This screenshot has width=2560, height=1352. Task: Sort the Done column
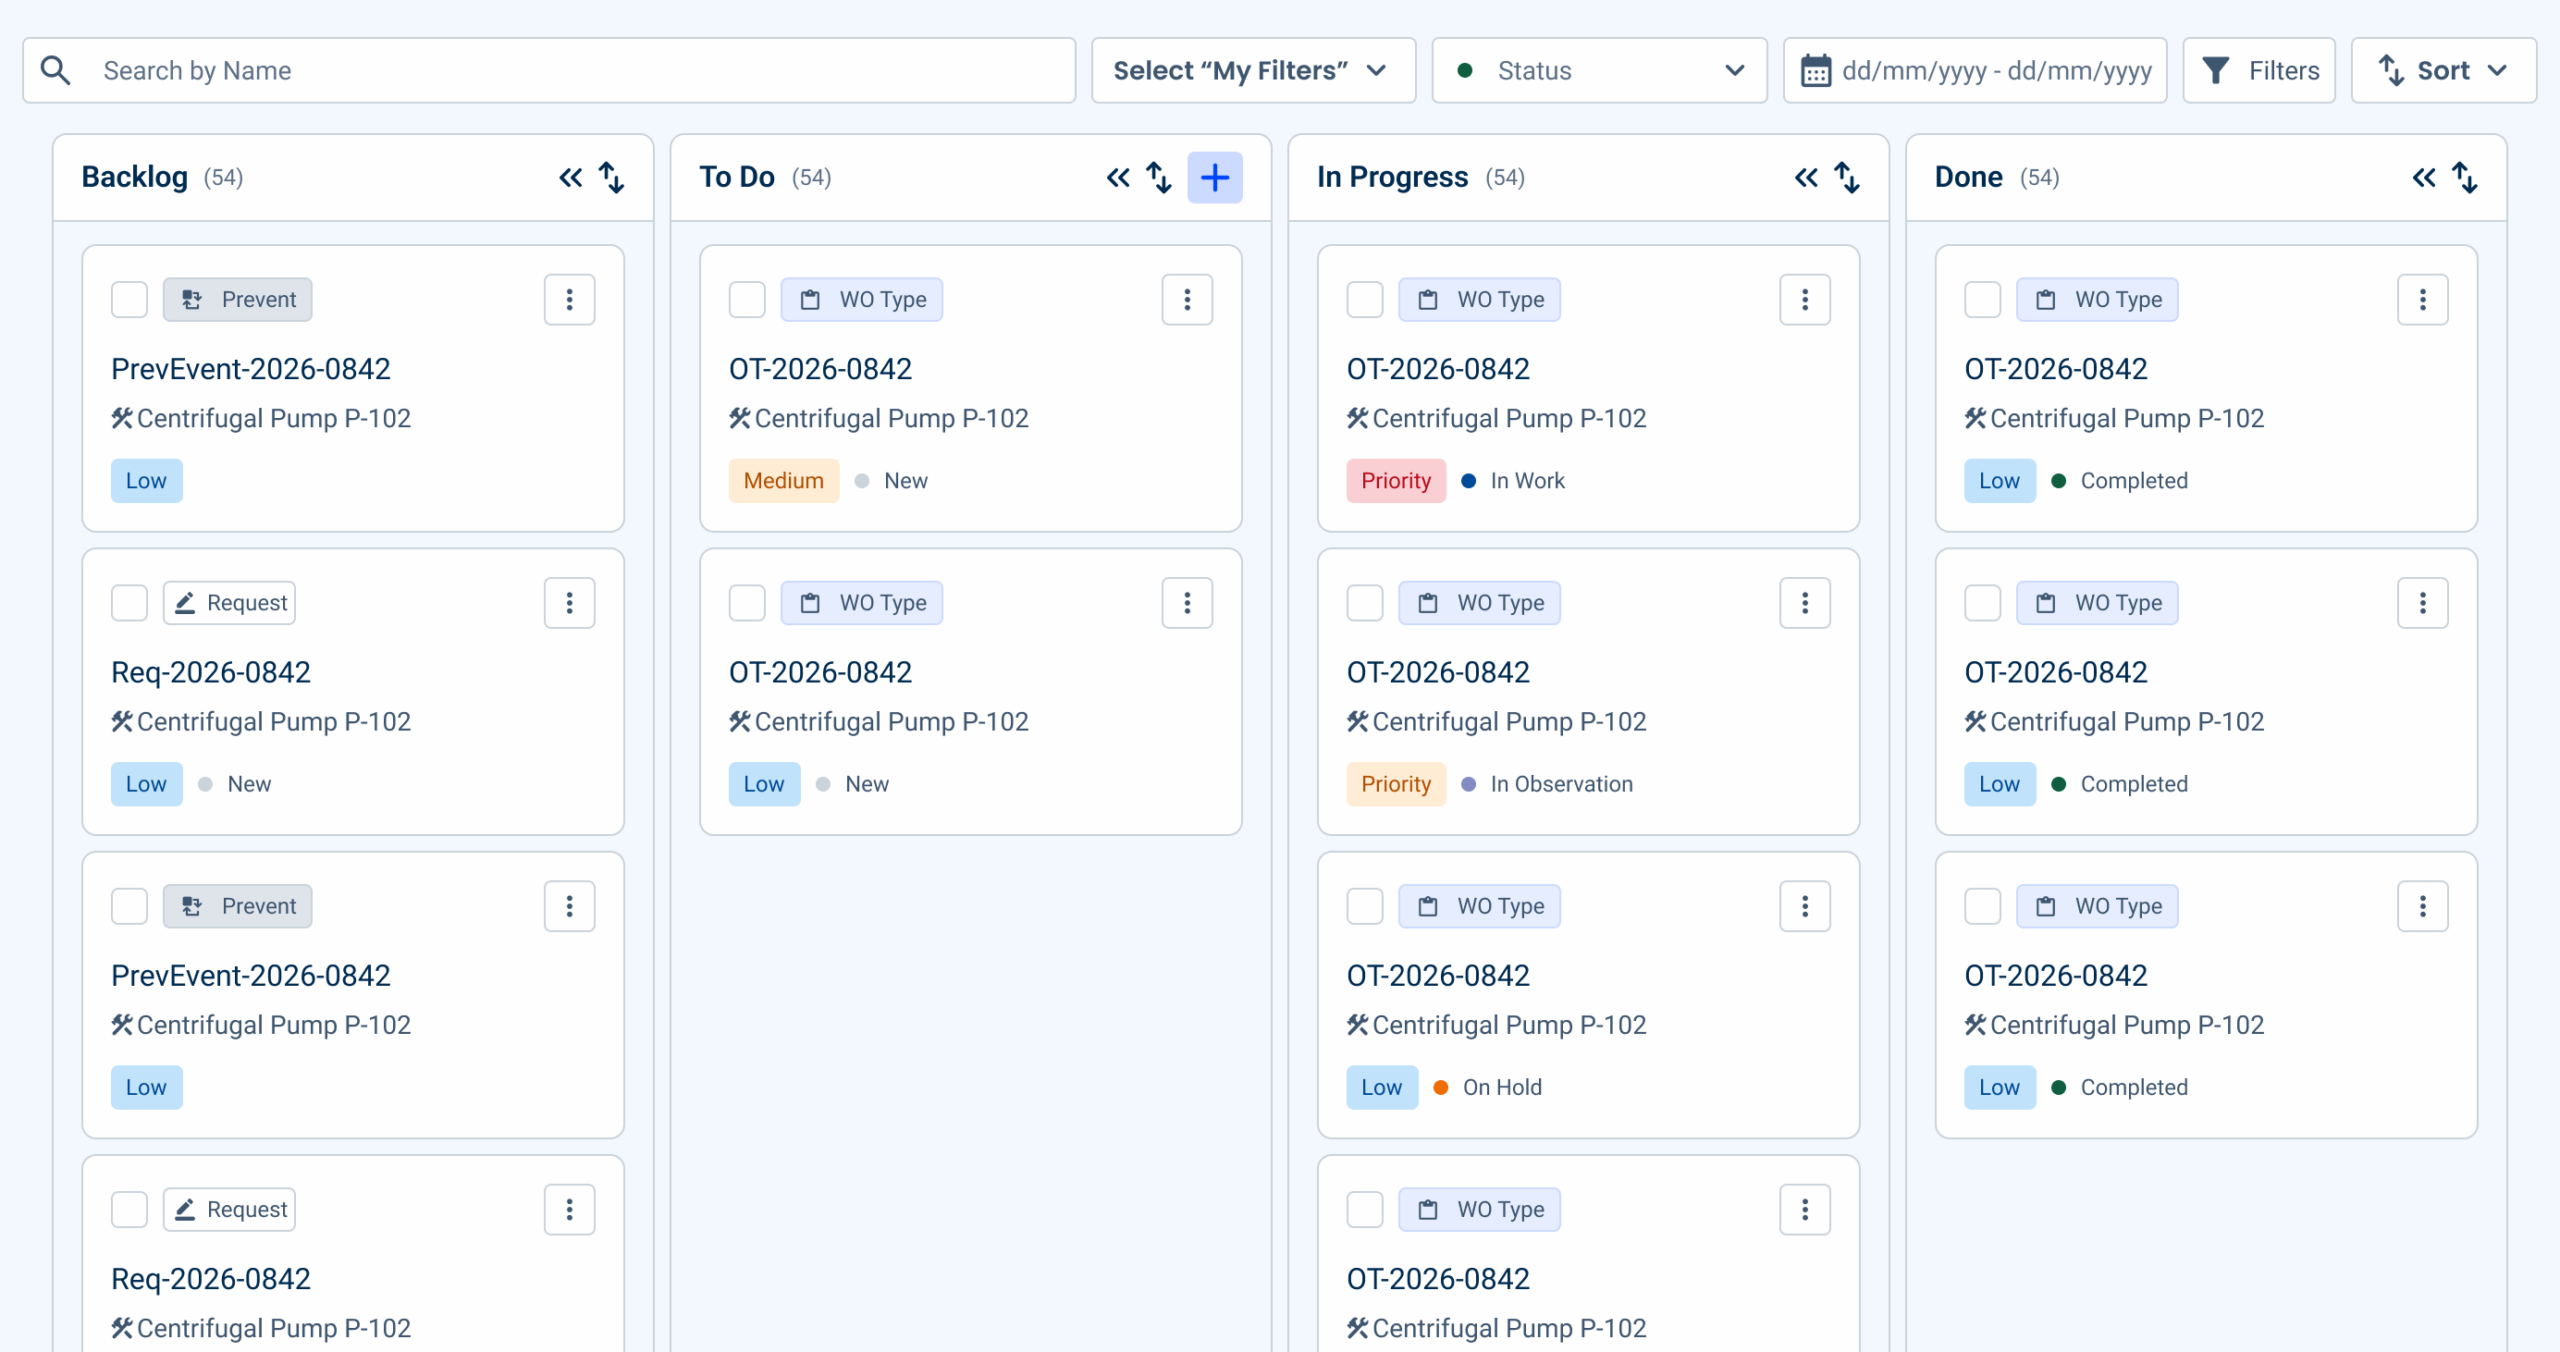click(2465, 178)
